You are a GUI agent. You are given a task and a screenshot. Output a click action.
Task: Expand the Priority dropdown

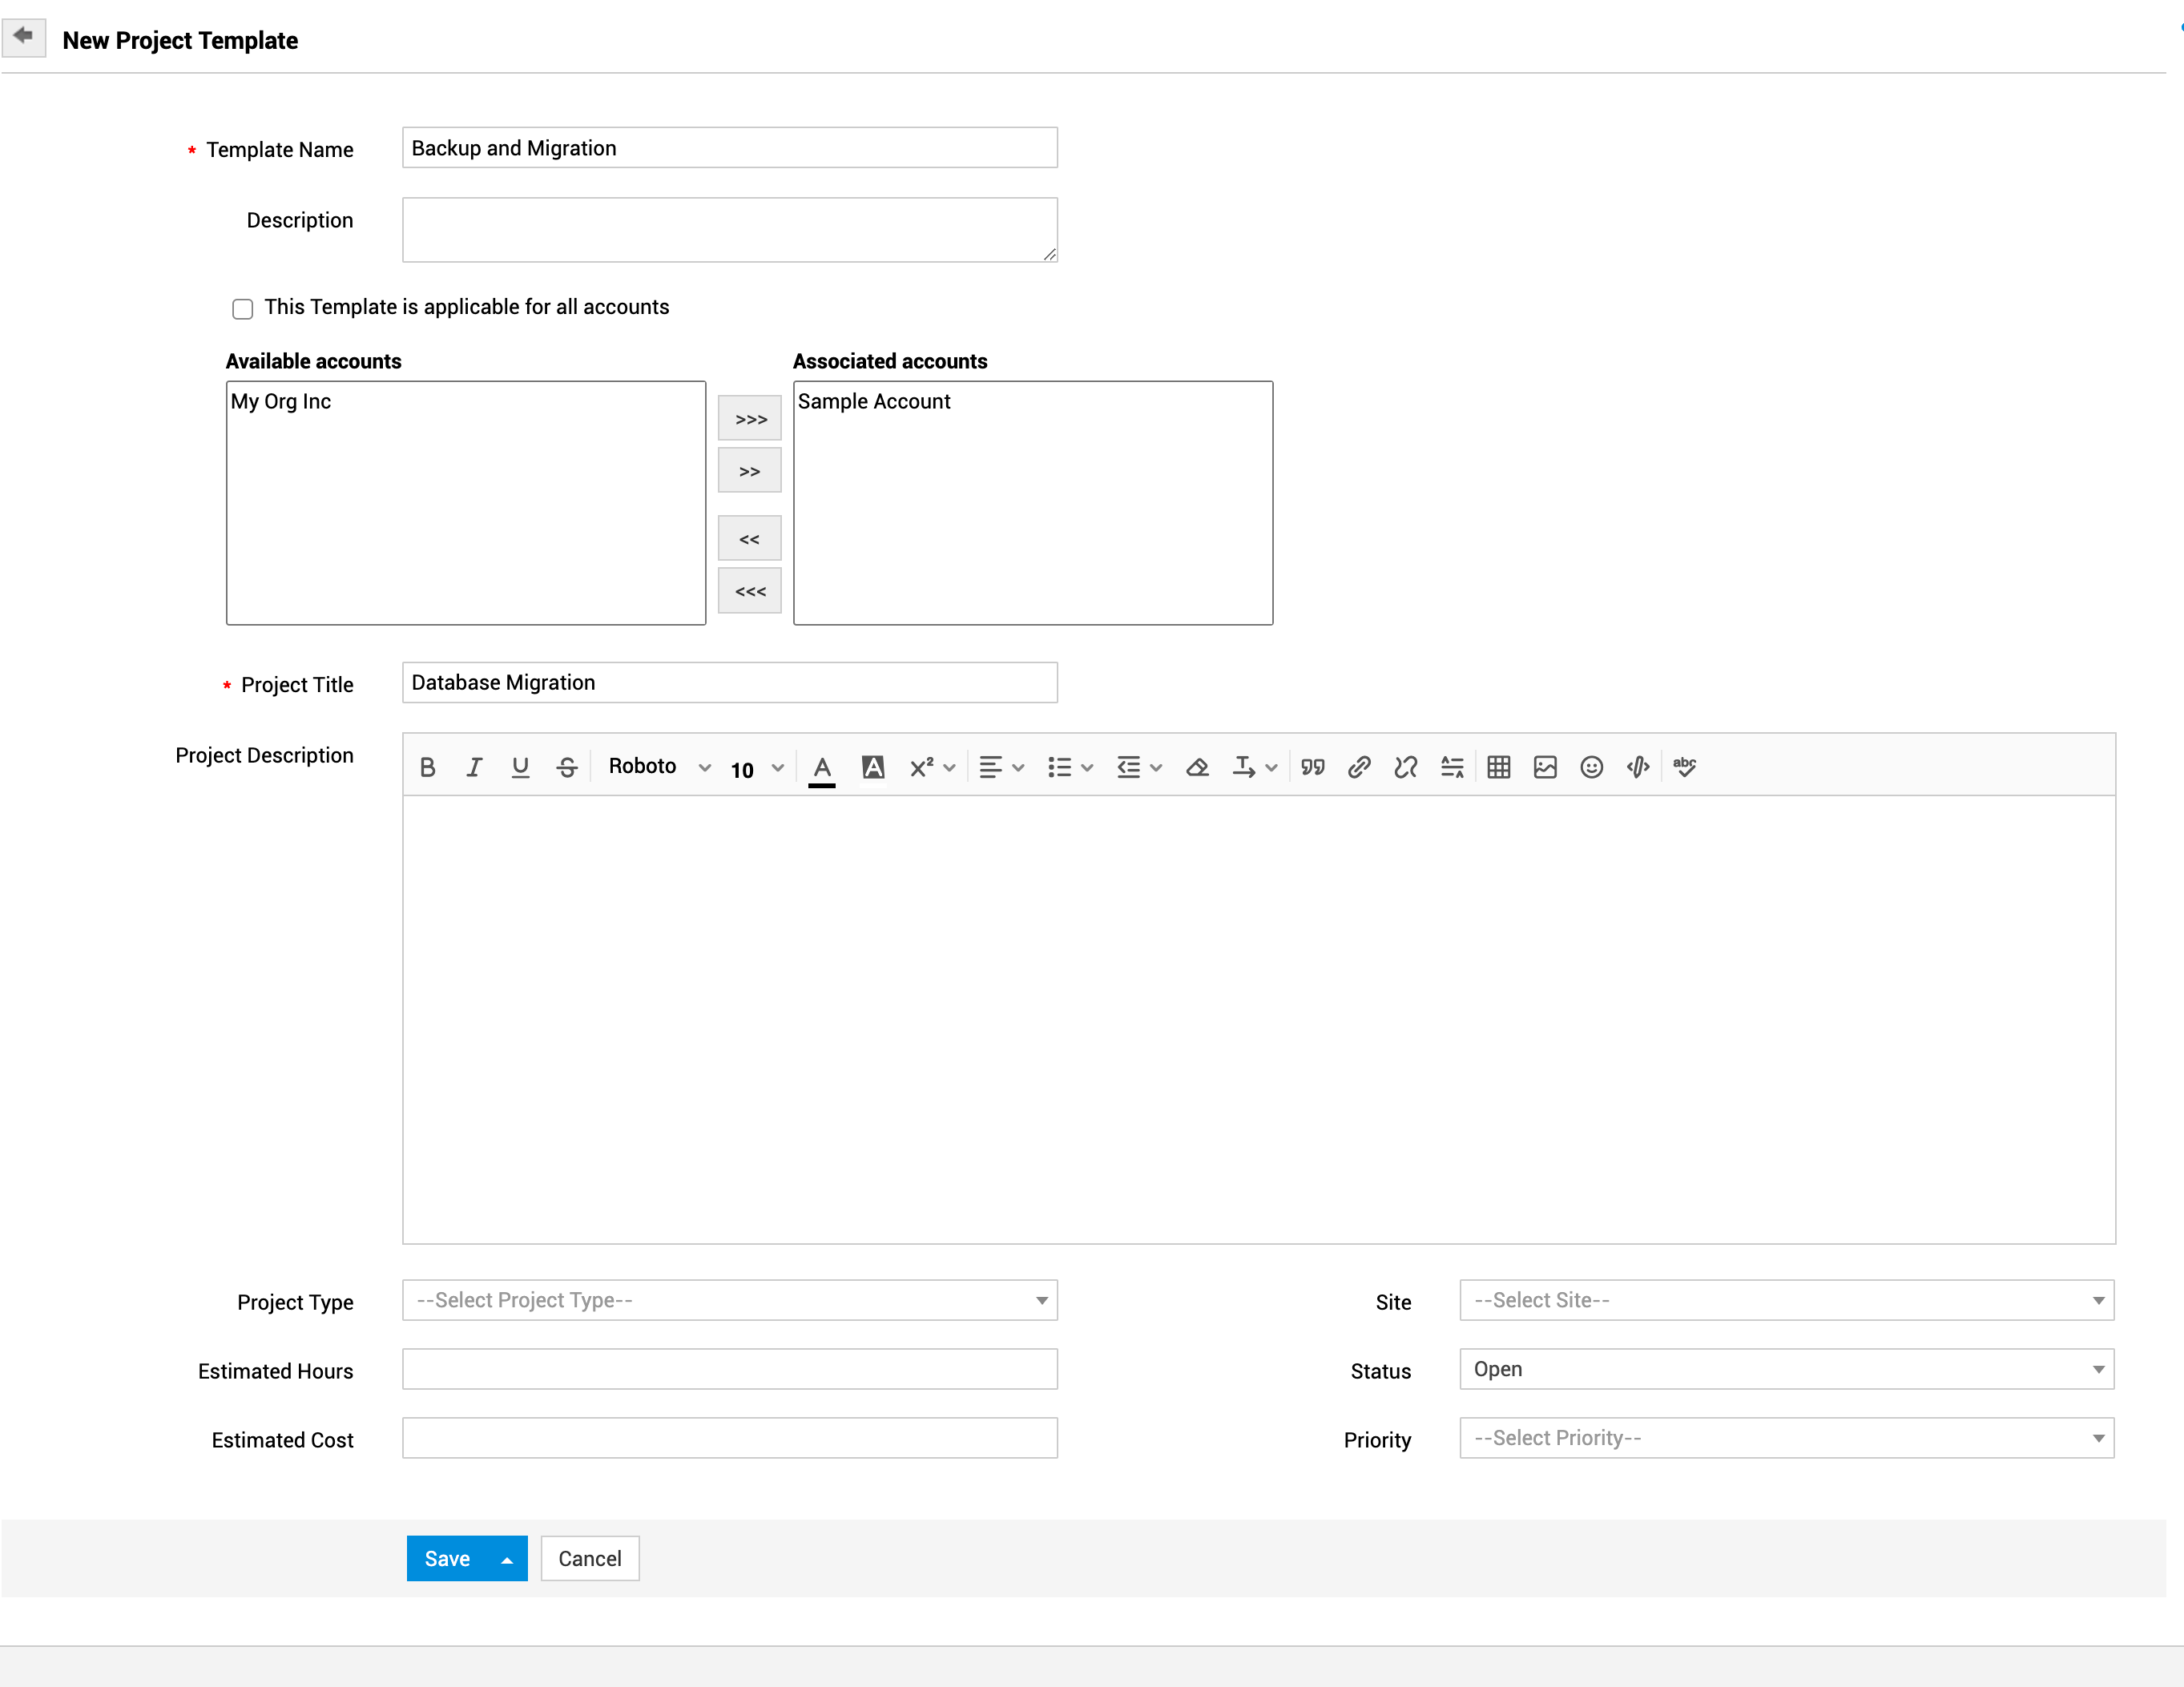point(1786,1438)
